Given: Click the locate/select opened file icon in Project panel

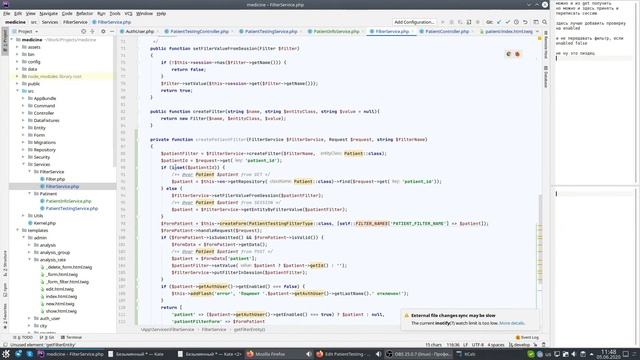Looking at the screenshot, I should coord(83,31).
